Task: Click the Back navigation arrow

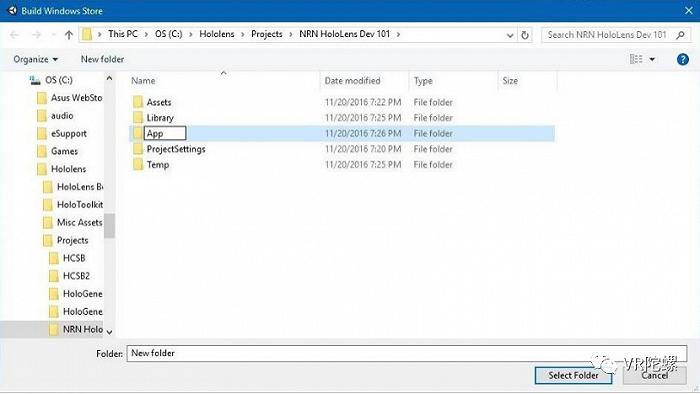Action: click(x=14, y=34)
